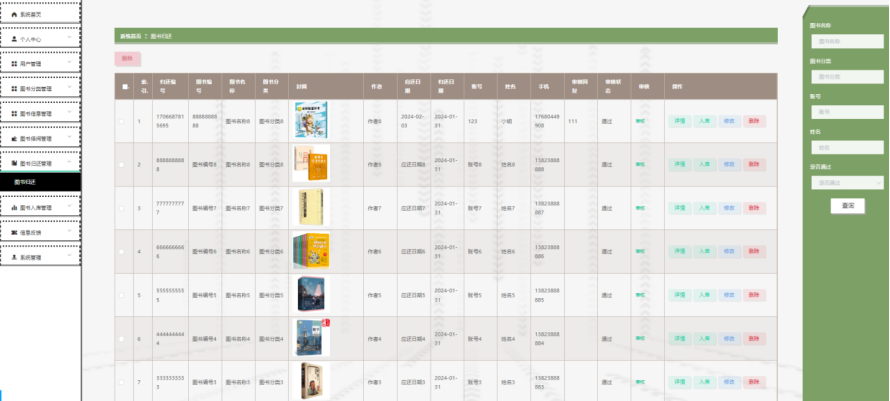
Task: Expand 图书分类管理 menu chevron
Action: coord(69,87)
